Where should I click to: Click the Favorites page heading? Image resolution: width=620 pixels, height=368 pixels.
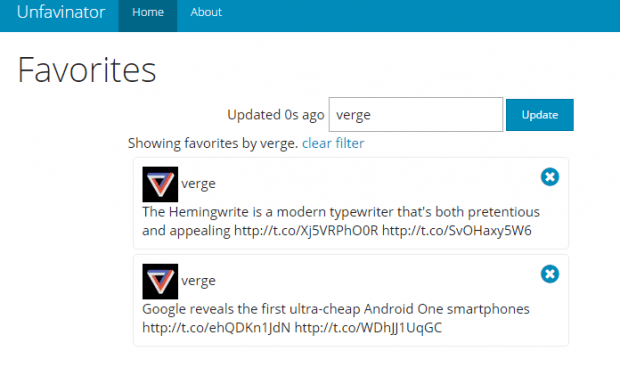(x=87, y=70)
